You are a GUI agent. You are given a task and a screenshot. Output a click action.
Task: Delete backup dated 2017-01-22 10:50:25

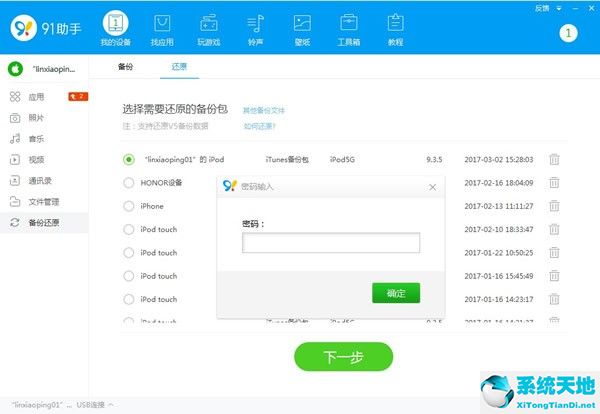[554, 253]
